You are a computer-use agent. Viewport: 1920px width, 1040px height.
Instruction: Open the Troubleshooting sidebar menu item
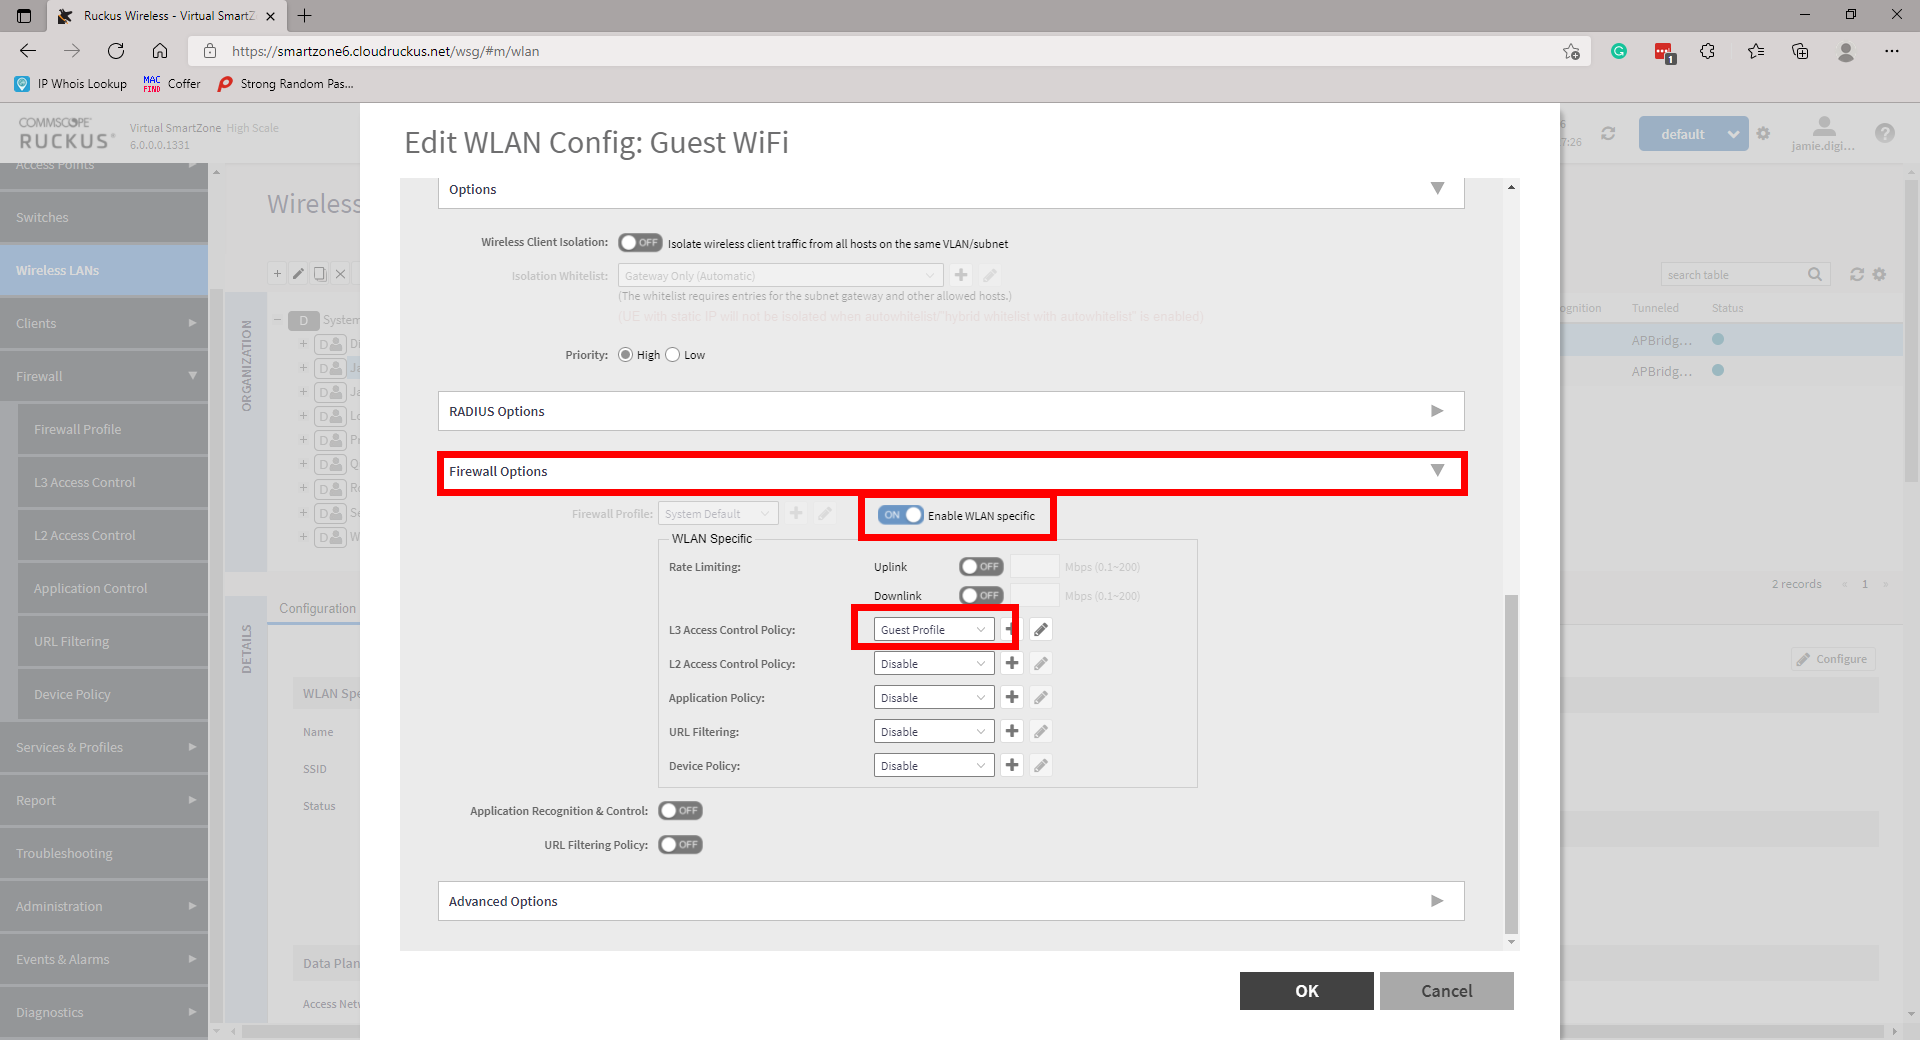(x=104, y=853)
